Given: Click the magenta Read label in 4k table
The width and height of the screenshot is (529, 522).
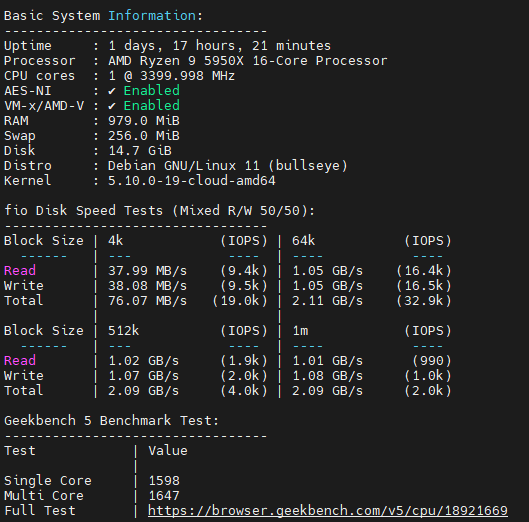Looking at the screenshot, I should tap(20, 270).
